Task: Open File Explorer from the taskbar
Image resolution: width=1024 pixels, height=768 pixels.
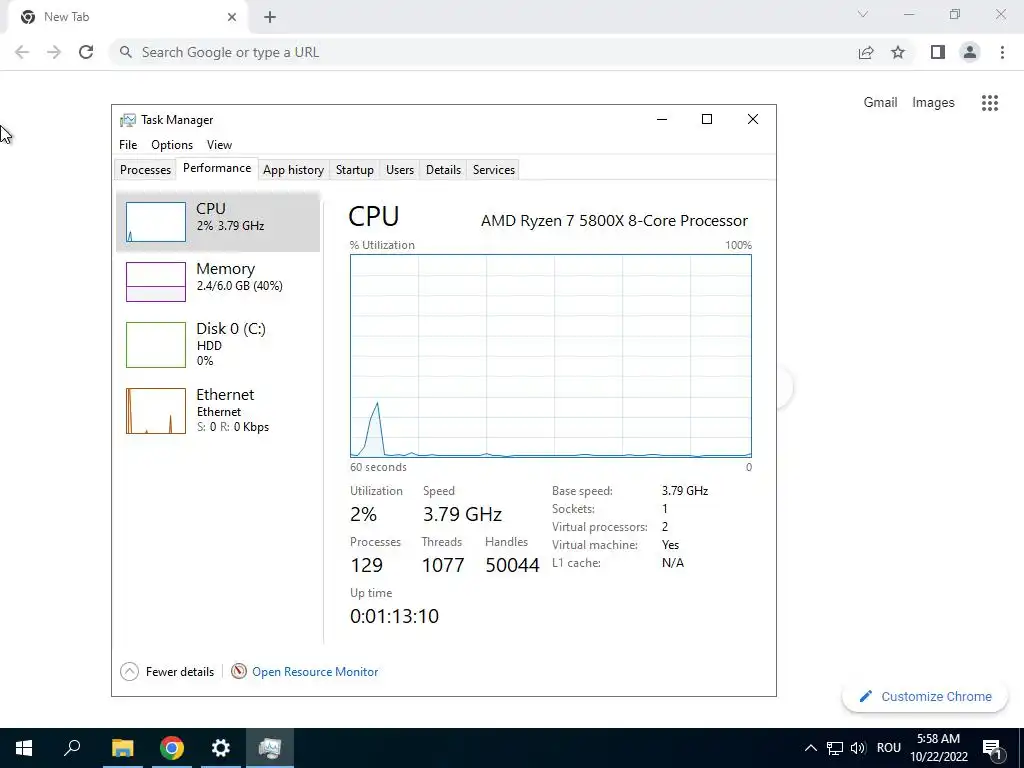Action: click(x=122, y=748)
